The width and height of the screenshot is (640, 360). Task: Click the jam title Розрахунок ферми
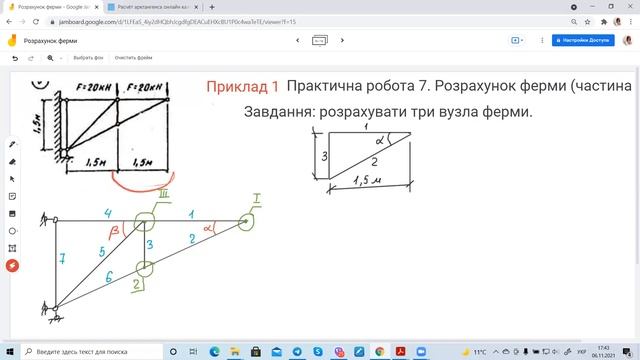50,41
